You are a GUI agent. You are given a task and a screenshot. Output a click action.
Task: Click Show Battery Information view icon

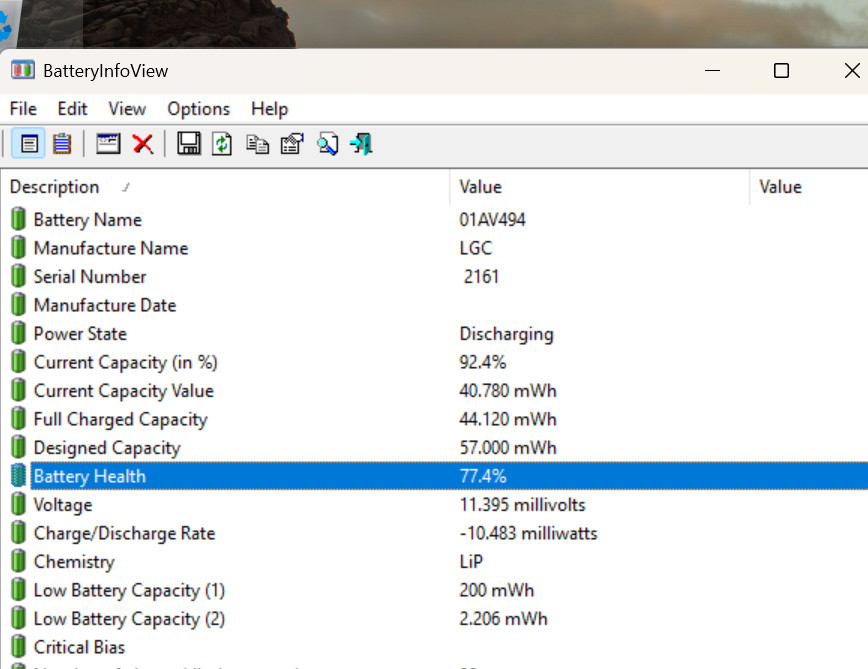click(x=28, y=144)
